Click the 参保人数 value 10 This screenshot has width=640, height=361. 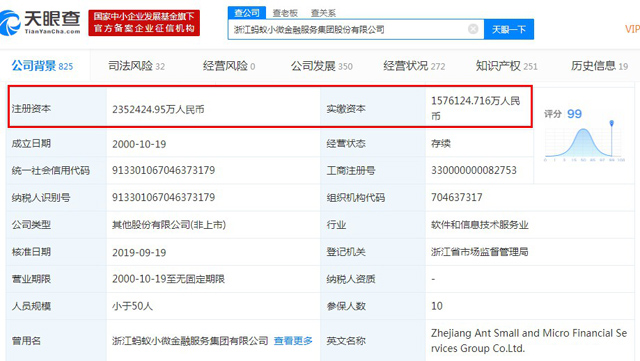[x=437, y=306]
